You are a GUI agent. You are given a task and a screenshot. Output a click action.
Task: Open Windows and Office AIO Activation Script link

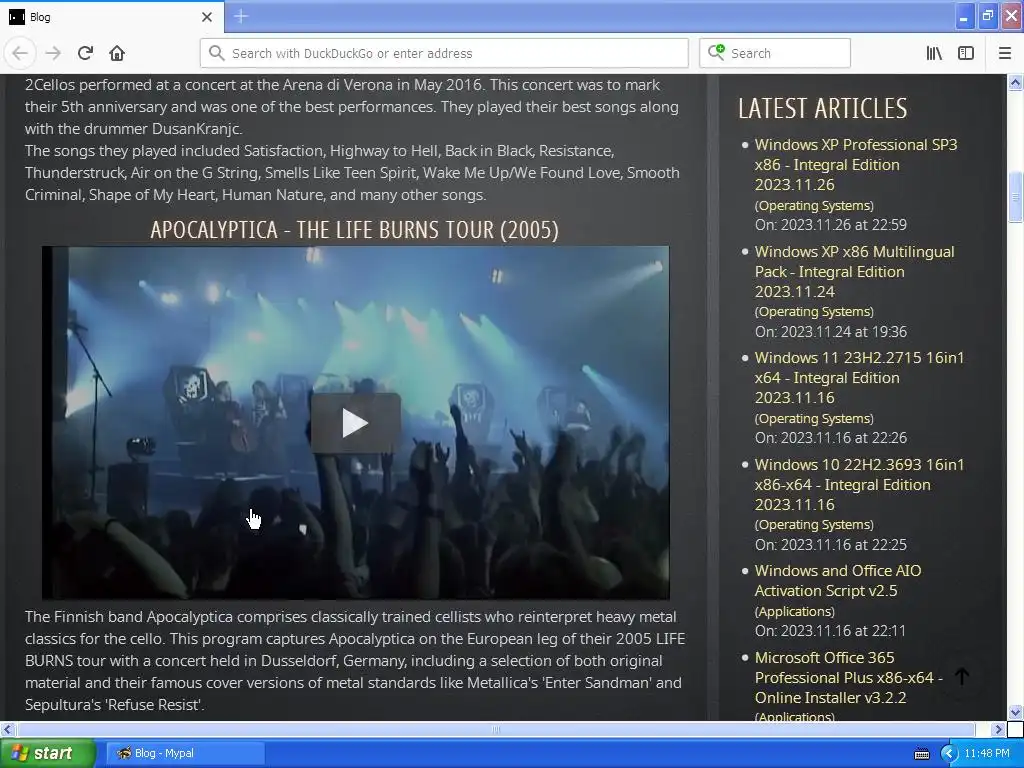point(838,581)
